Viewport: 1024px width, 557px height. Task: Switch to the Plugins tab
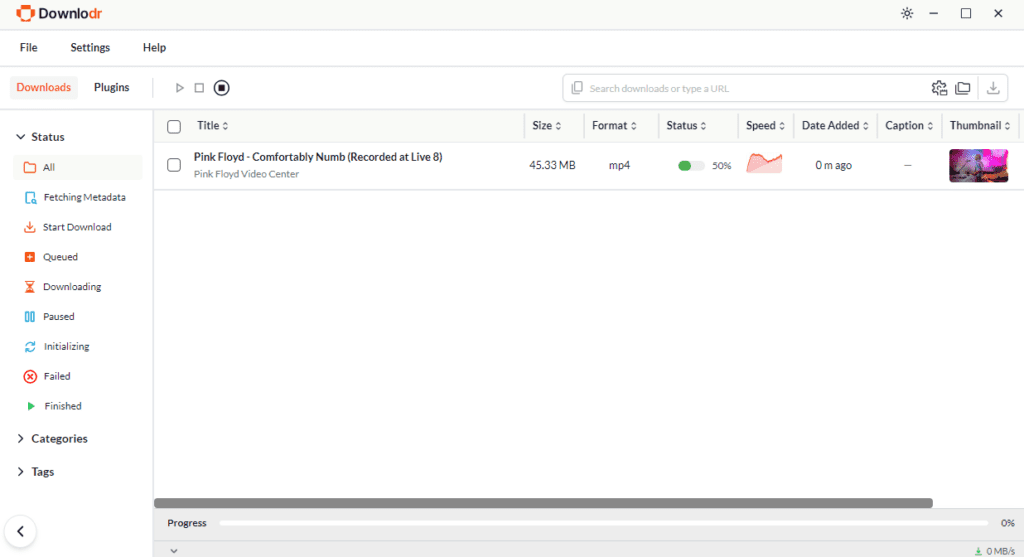(x=112, y=88)
